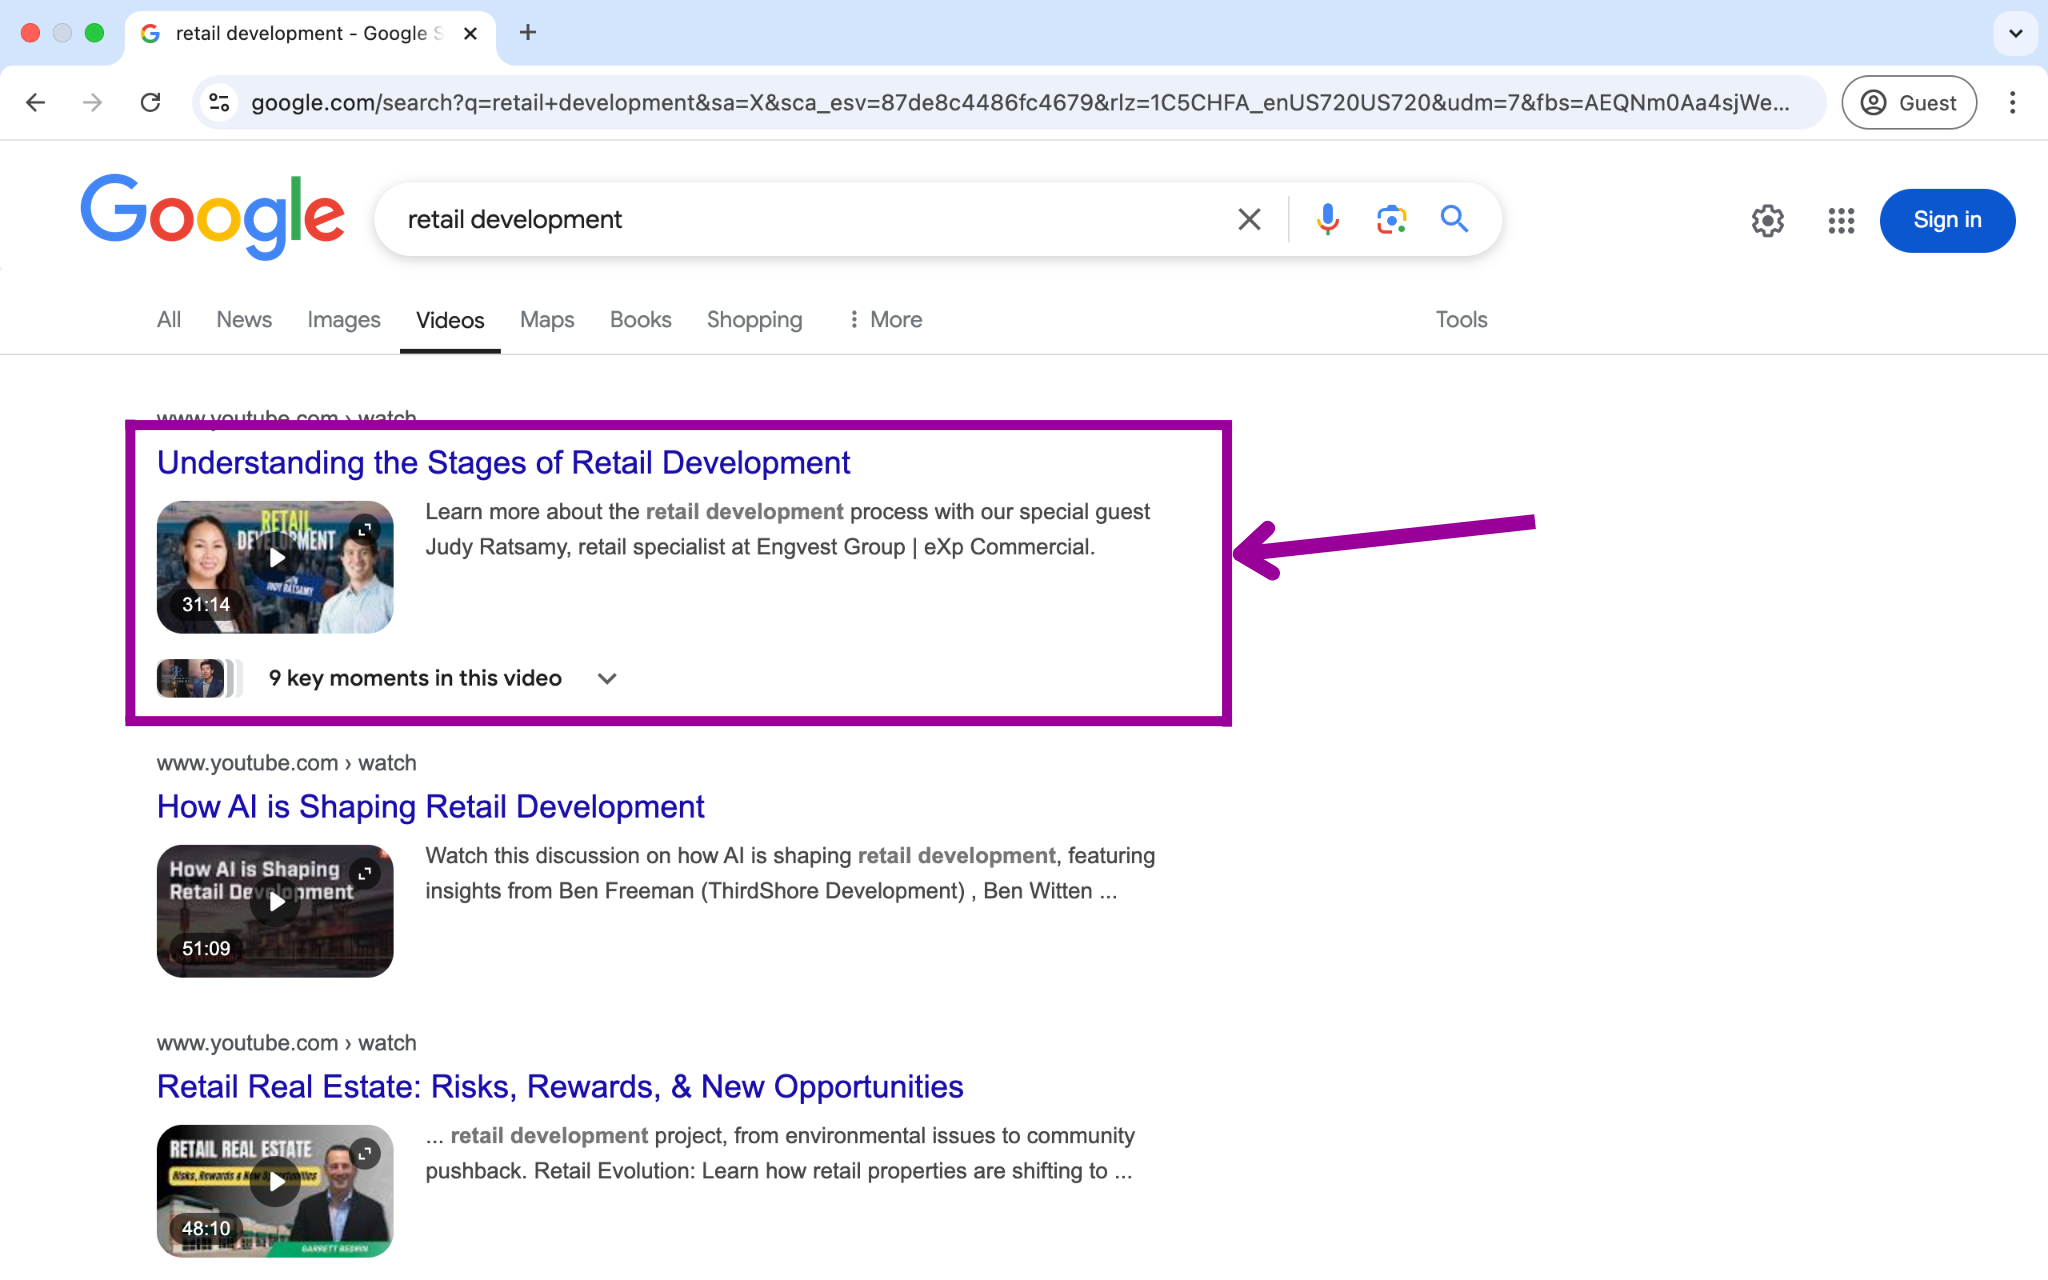Reload the current page
The image size is (2048, 1280).
(151, 103)
